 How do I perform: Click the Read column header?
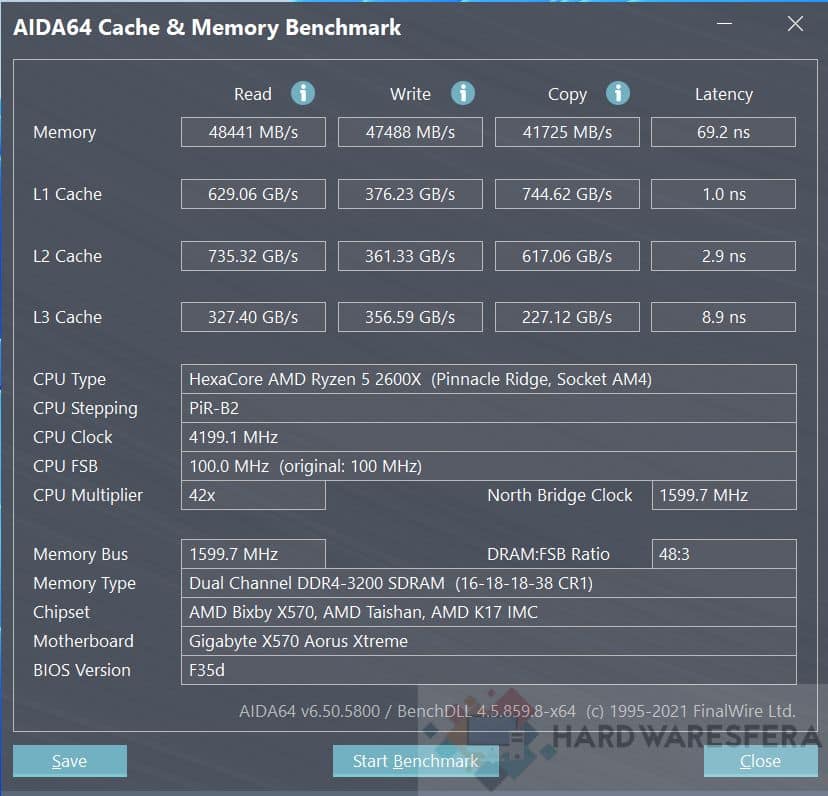(252, 94)
